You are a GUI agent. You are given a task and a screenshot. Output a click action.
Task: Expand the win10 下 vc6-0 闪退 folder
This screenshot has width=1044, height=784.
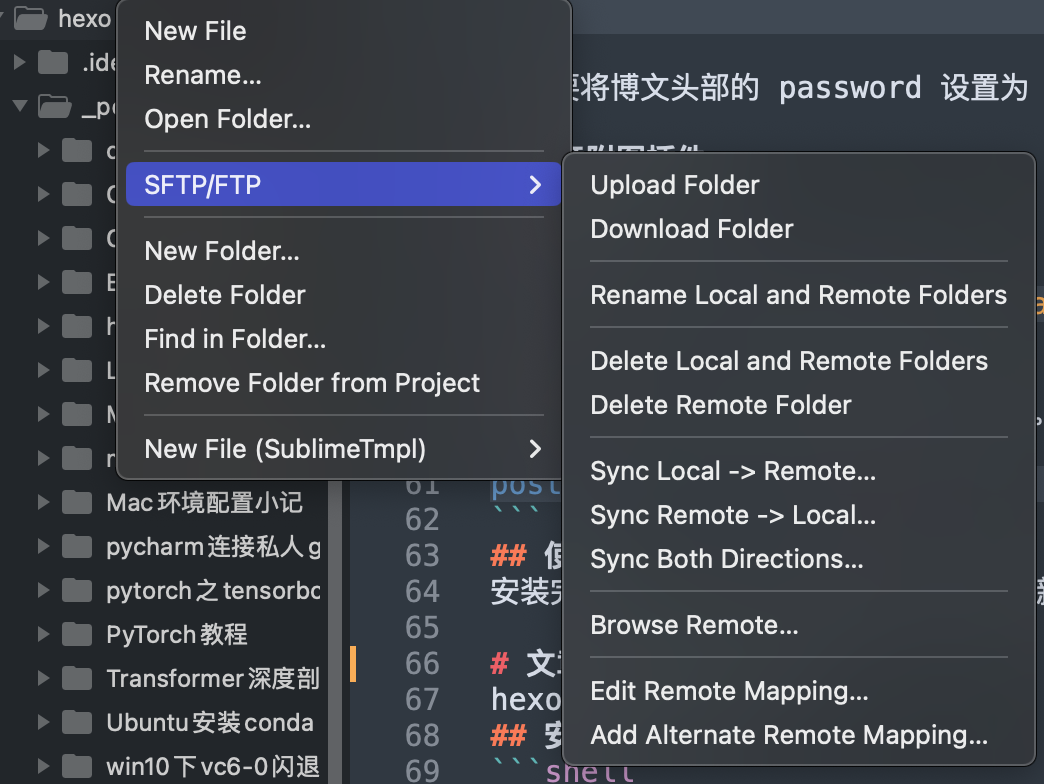coord(43,766)
